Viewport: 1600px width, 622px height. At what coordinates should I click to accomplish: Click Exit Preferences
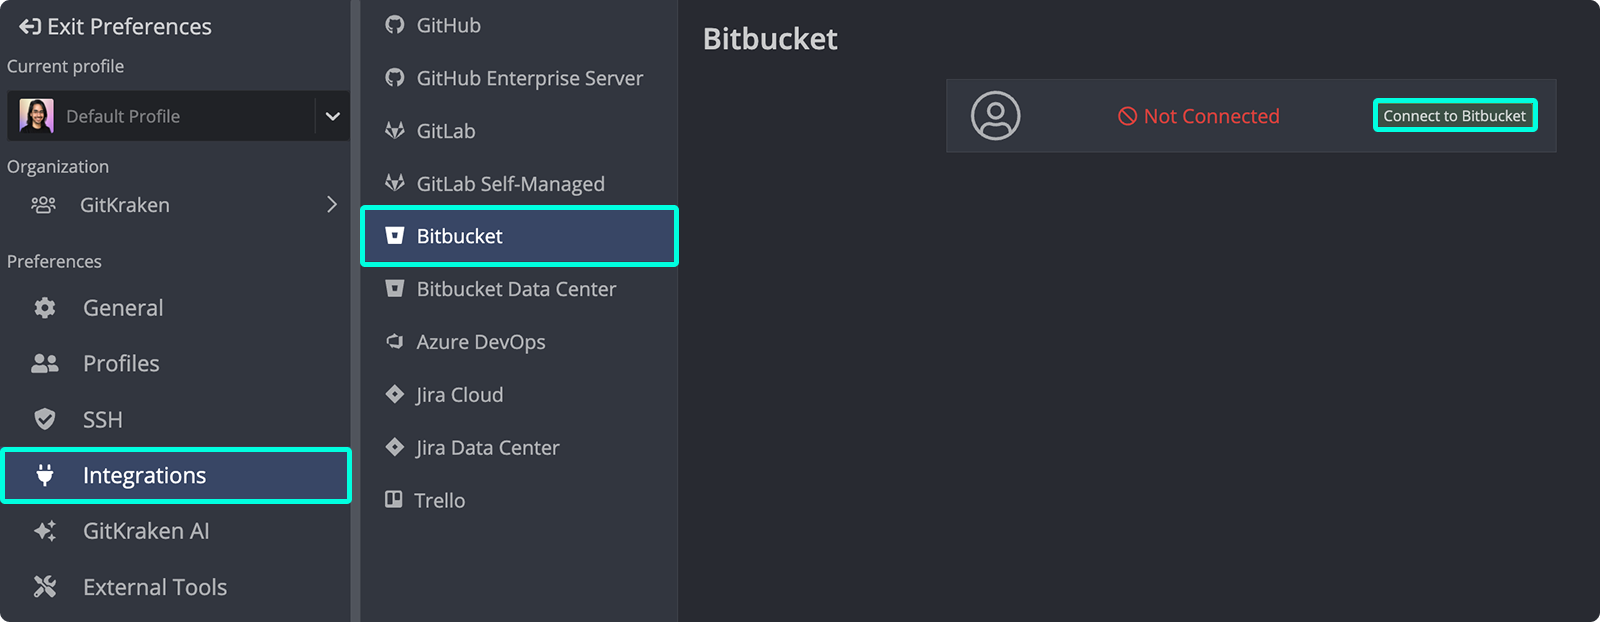(x=116, y=27)
